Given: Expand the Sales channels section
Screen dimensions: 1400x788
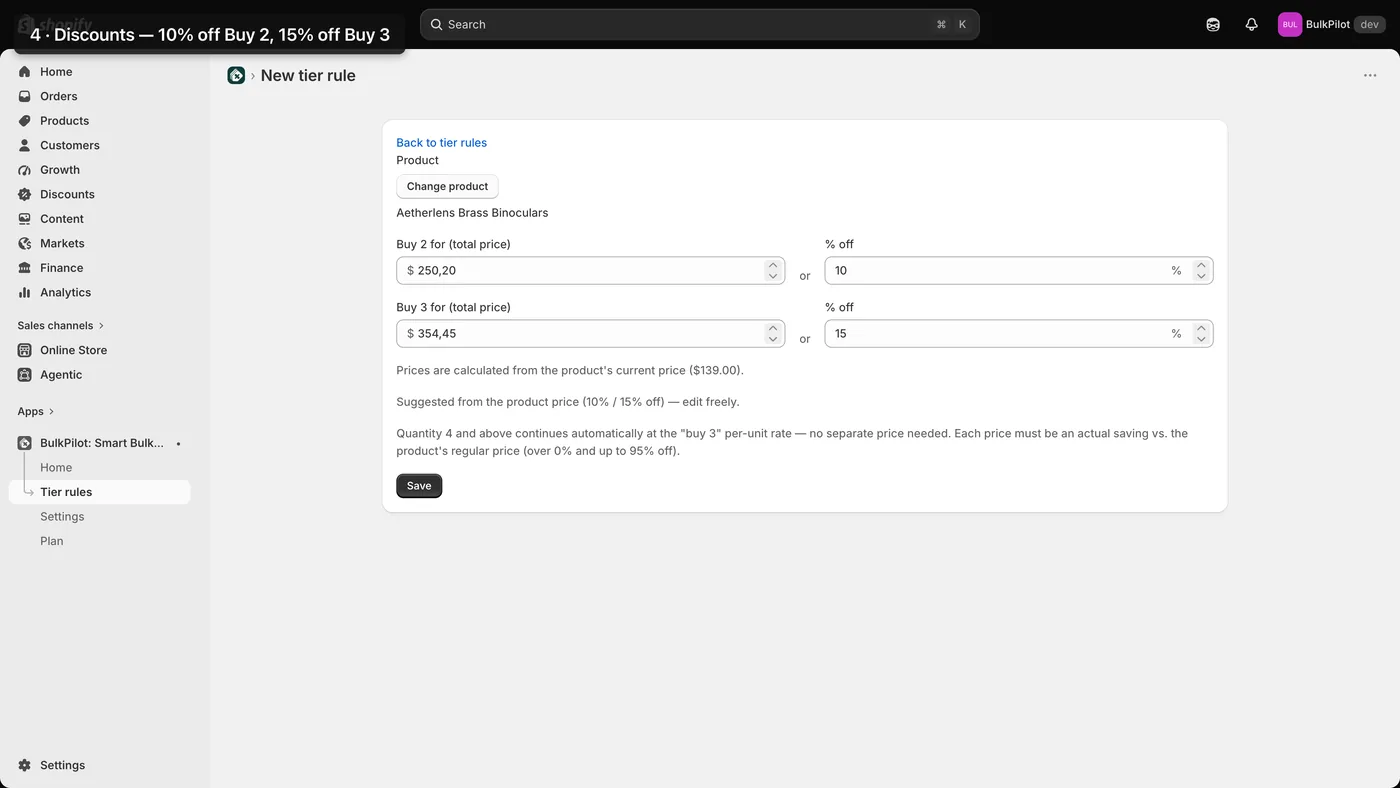Looking at the screenshot, I should pos(61,326).
